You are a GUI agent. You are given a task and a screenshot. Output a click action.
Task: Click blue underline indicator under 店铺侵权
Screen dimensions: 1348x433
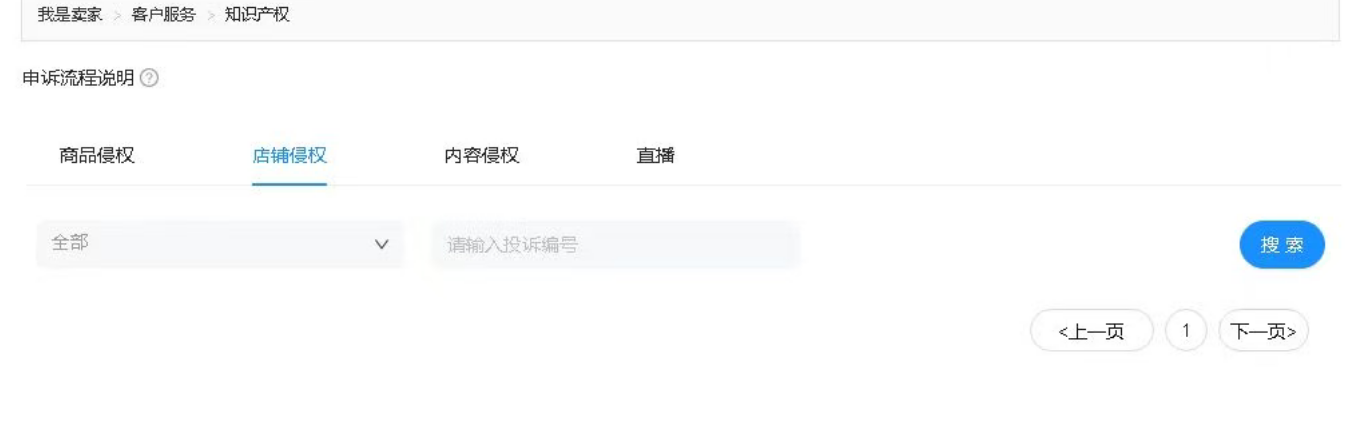(289, 184)
